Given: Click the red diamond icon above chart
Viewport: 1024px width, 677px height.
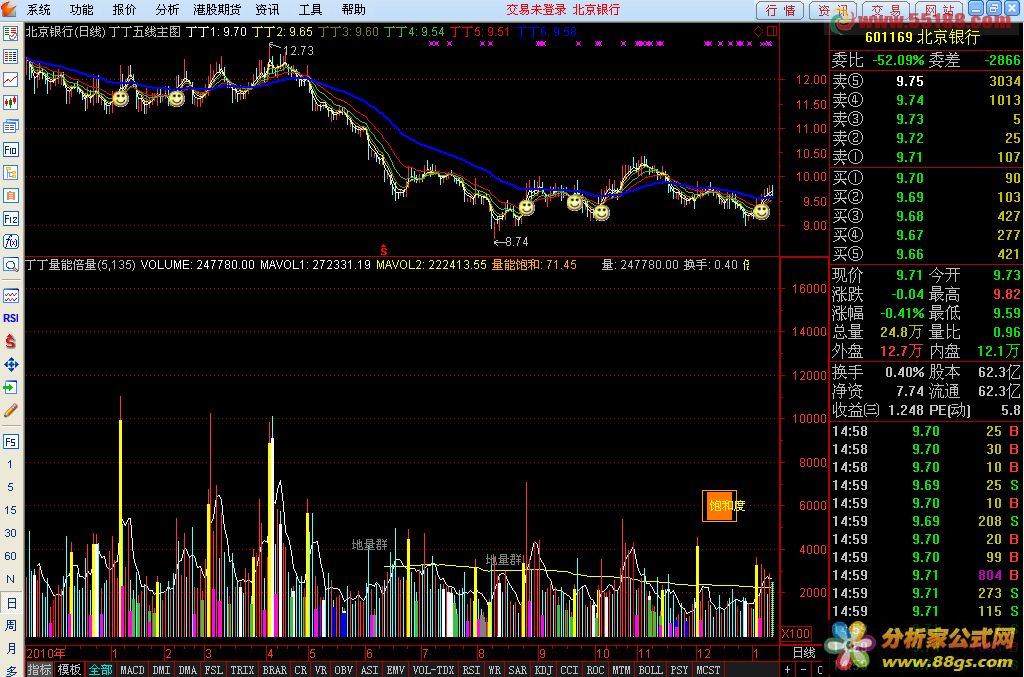Looking at the screenshot, I should pyautogui.click(x=758, y=31).
